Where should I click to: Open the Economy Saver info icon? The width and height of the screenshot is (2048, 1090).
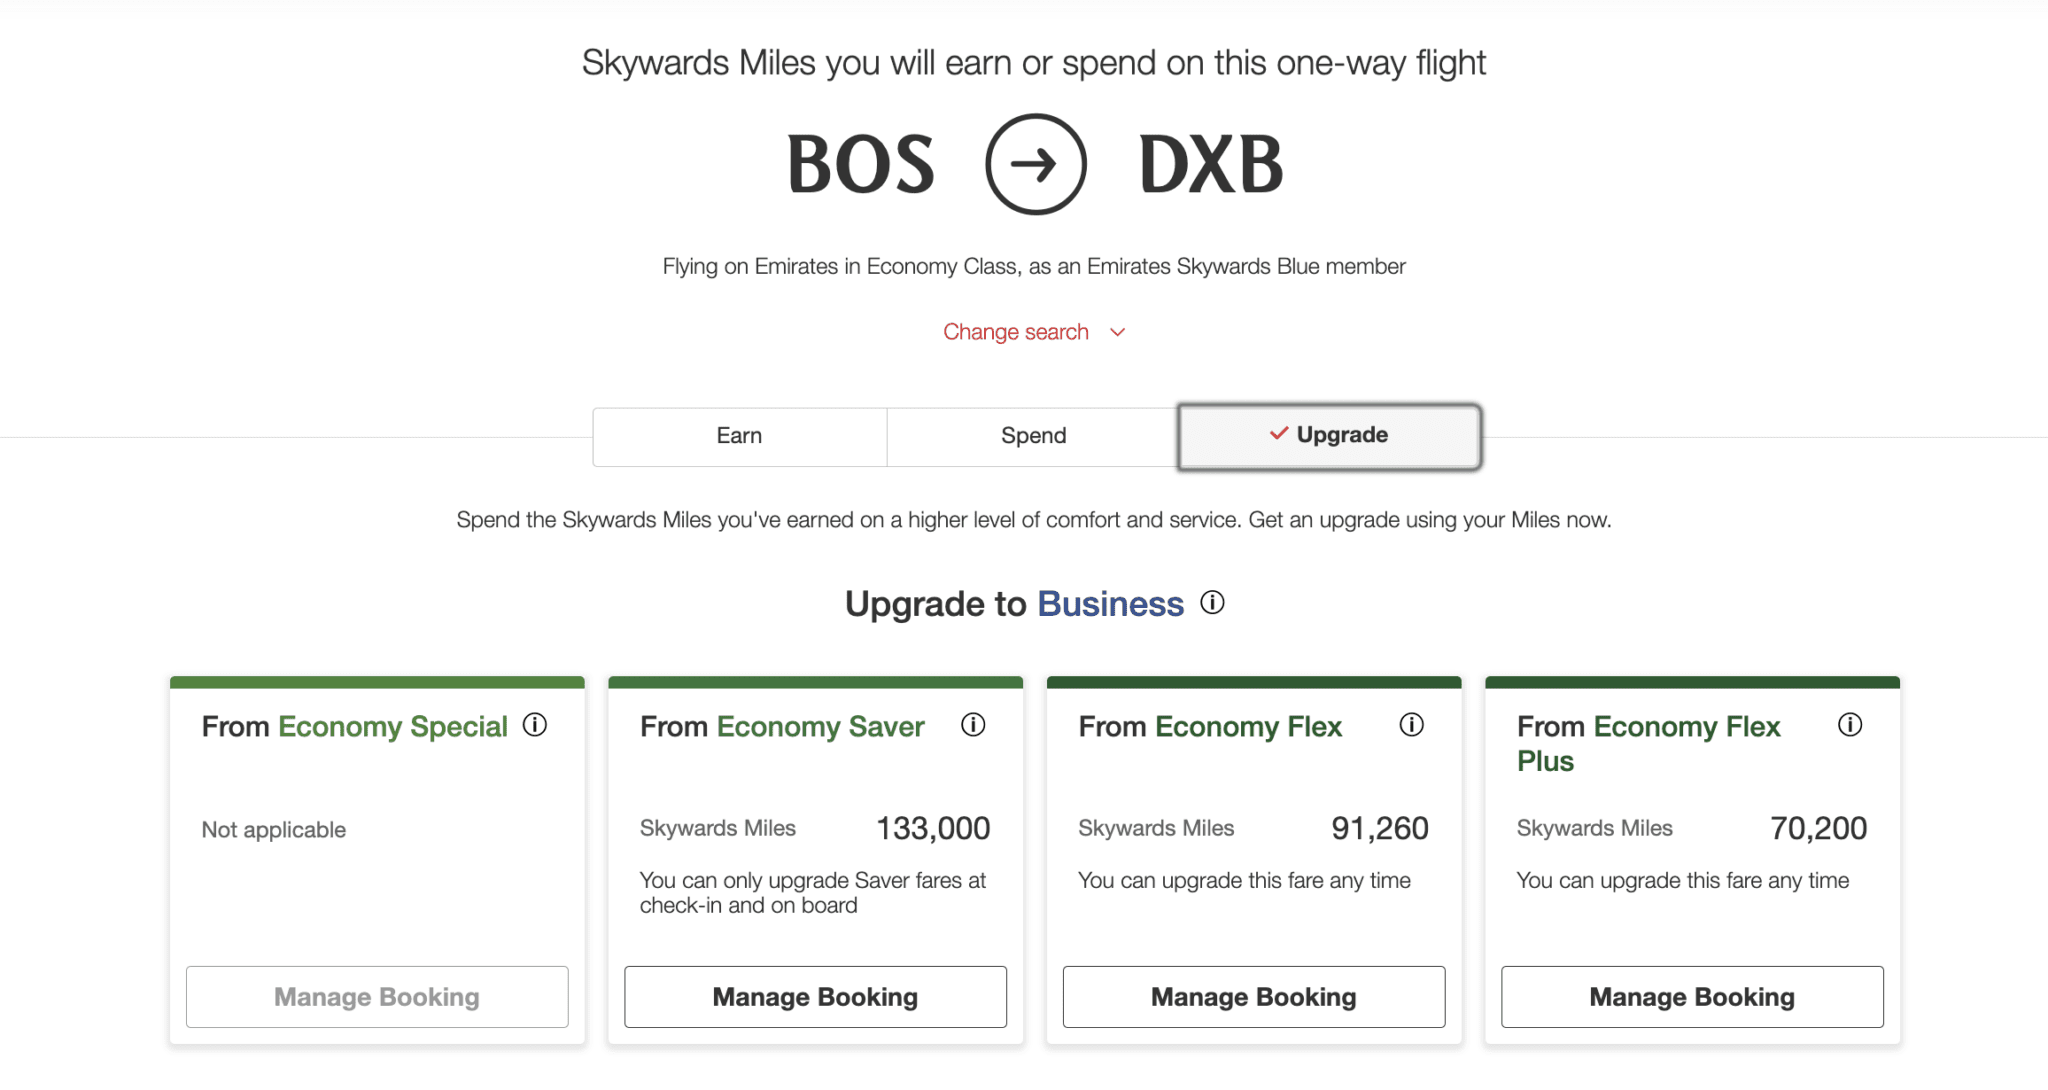pyautogui.click(x=973, y=726)
